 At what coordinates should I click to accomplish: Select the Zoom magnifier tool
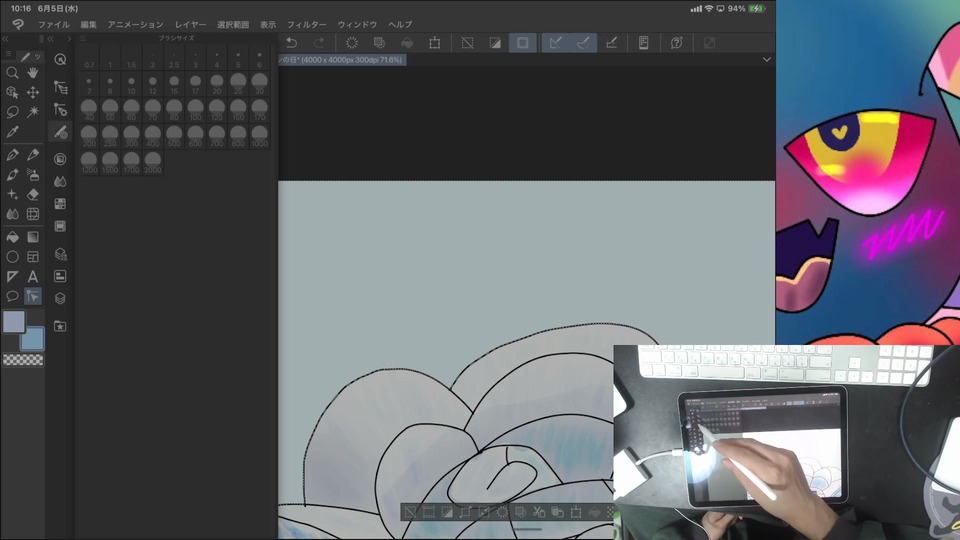(12, 73)
